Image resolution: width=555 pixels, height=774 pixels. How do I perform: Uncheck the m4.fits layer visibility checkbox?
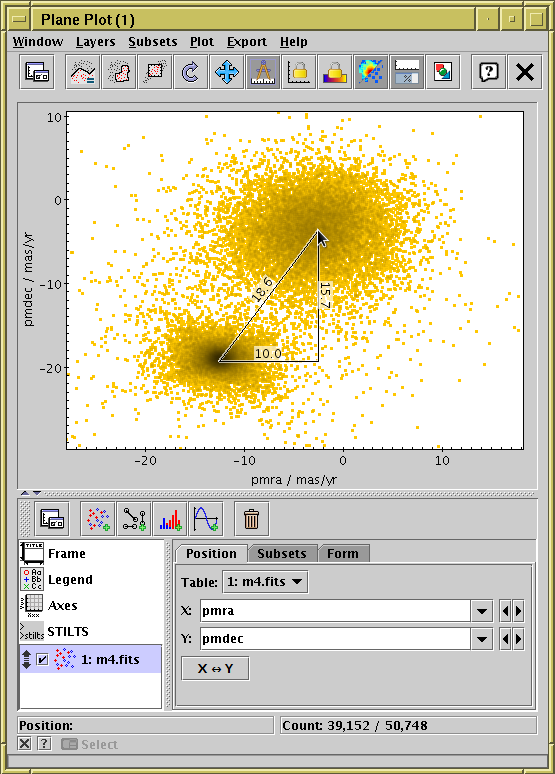(x=42, y=659)
